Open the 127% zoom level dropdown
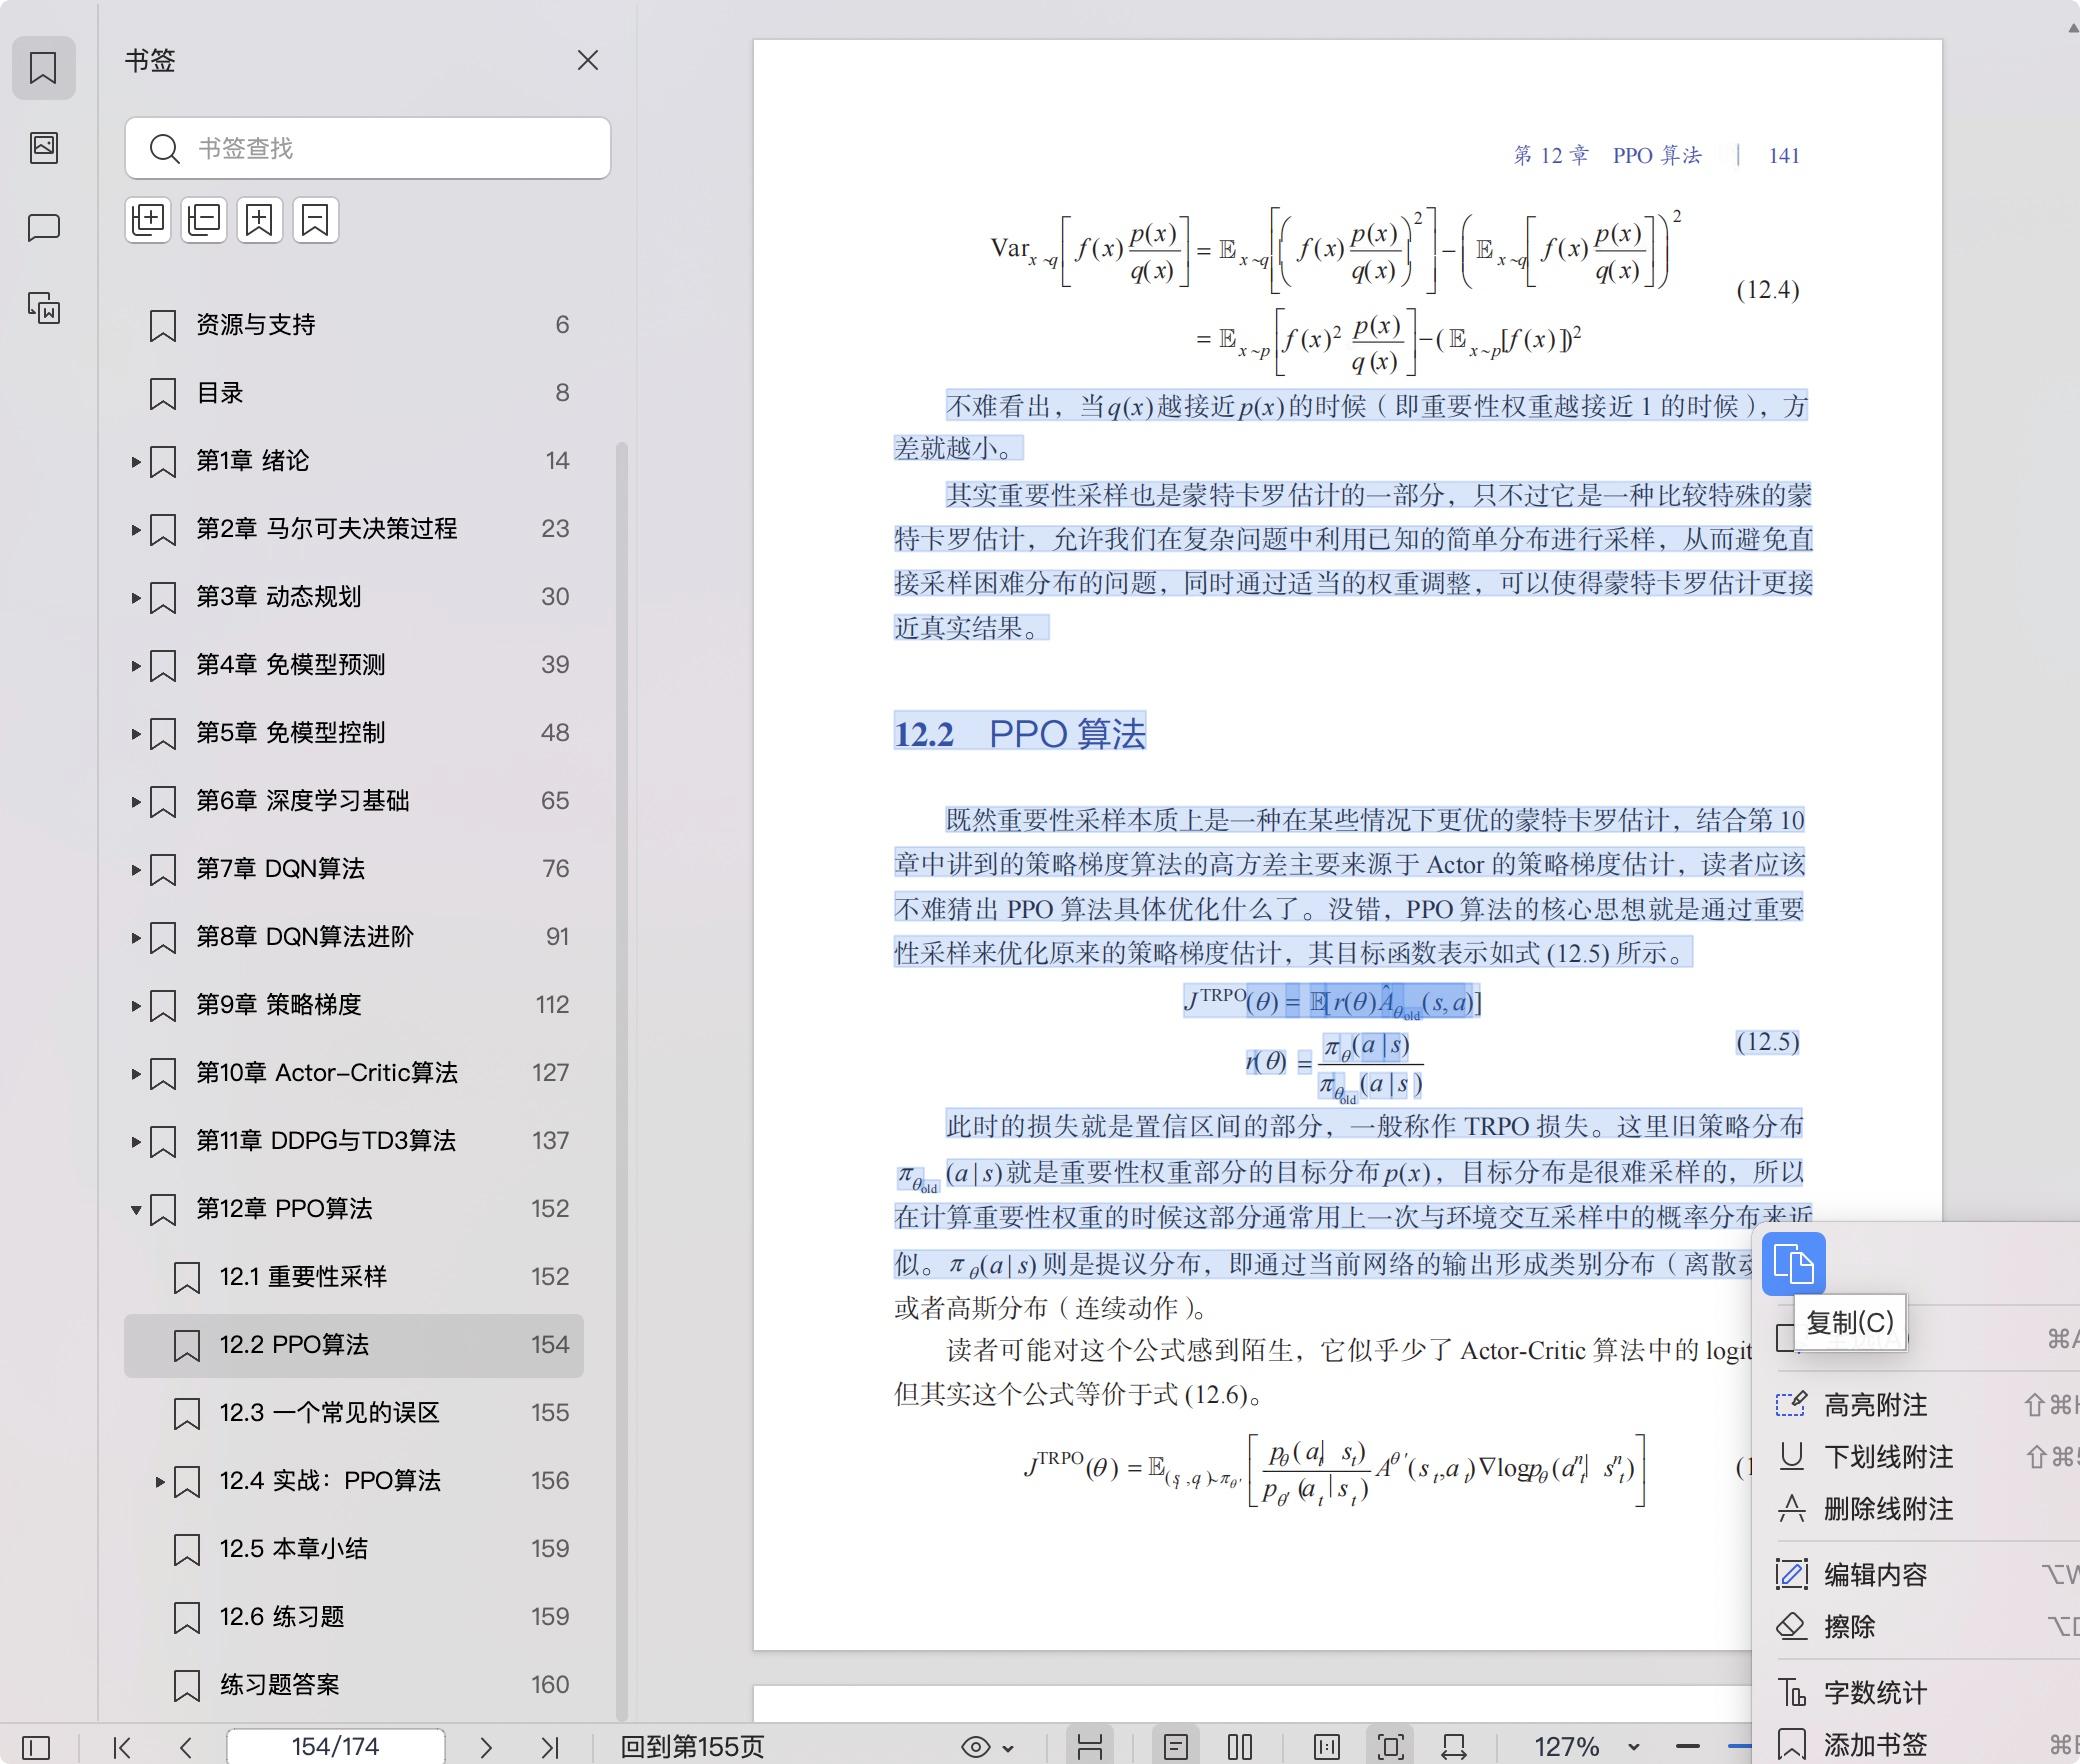2080x1764 pixels. pos(1633,1747)
